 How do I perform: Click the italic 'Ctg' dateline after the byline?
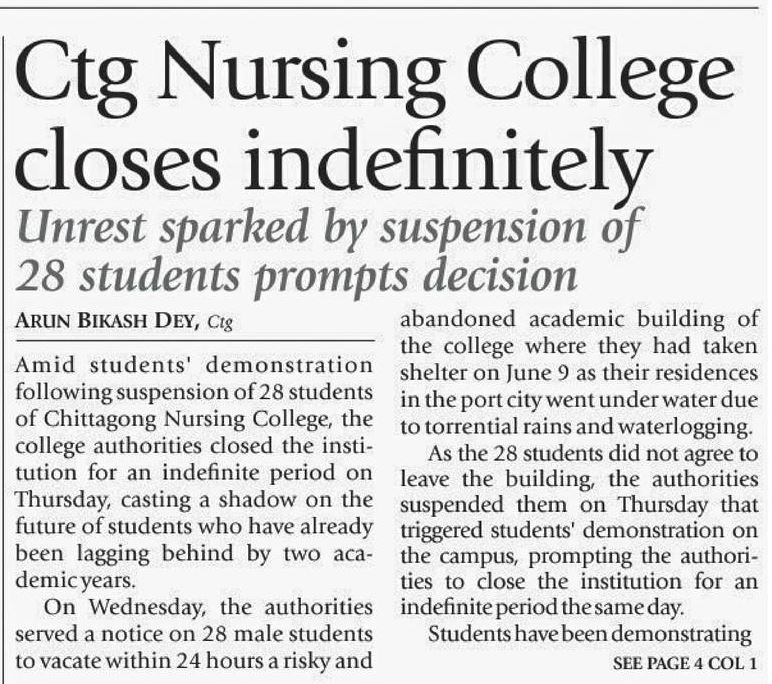(x=219, y=322)
